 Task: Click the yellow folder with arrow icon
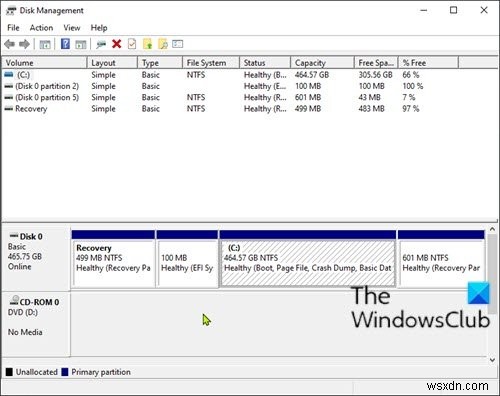point(147,44)
